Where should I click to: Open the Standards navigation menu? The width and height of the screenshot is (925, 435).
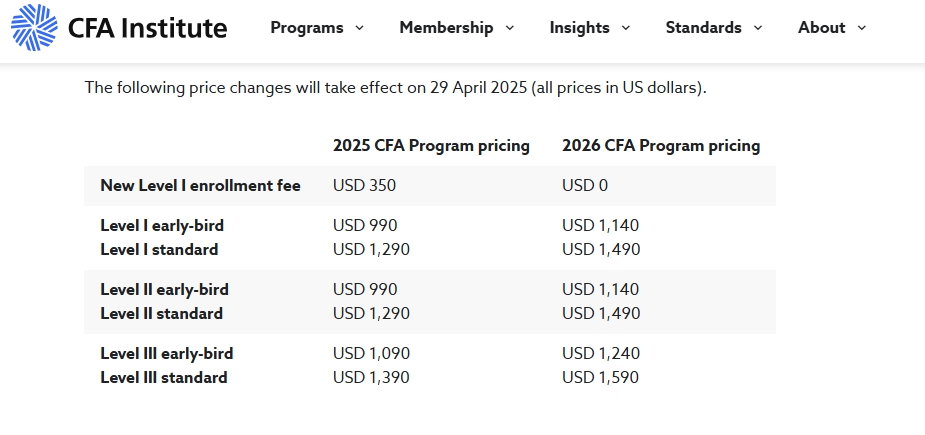703,28
